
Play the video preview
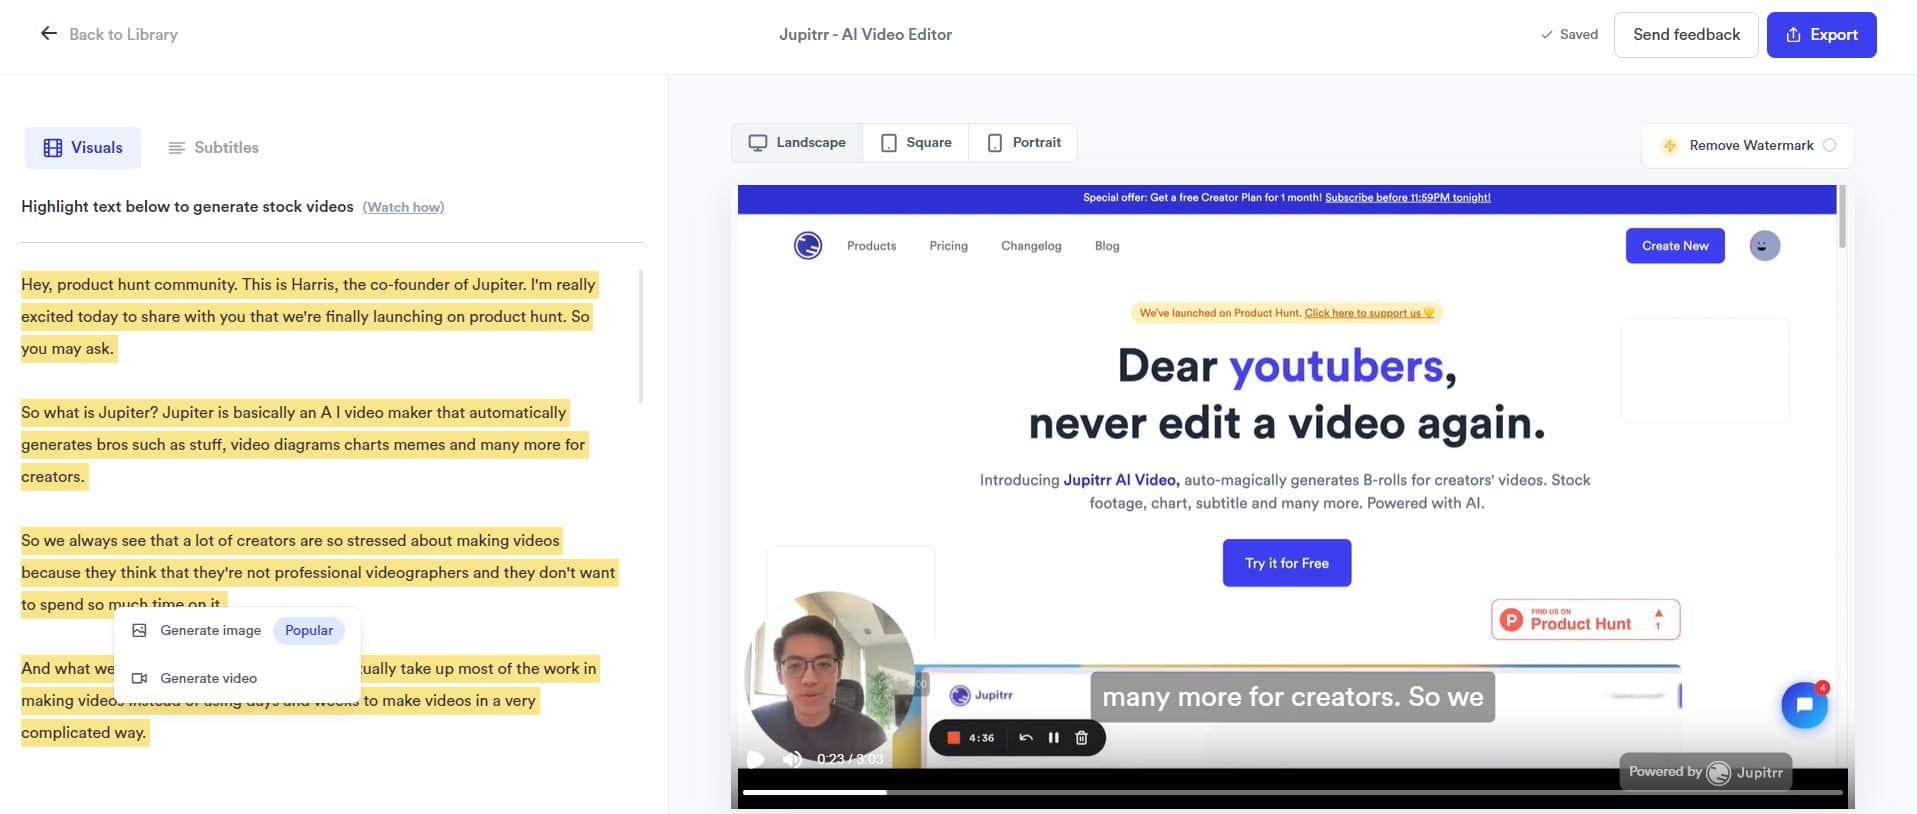(756, 759)
